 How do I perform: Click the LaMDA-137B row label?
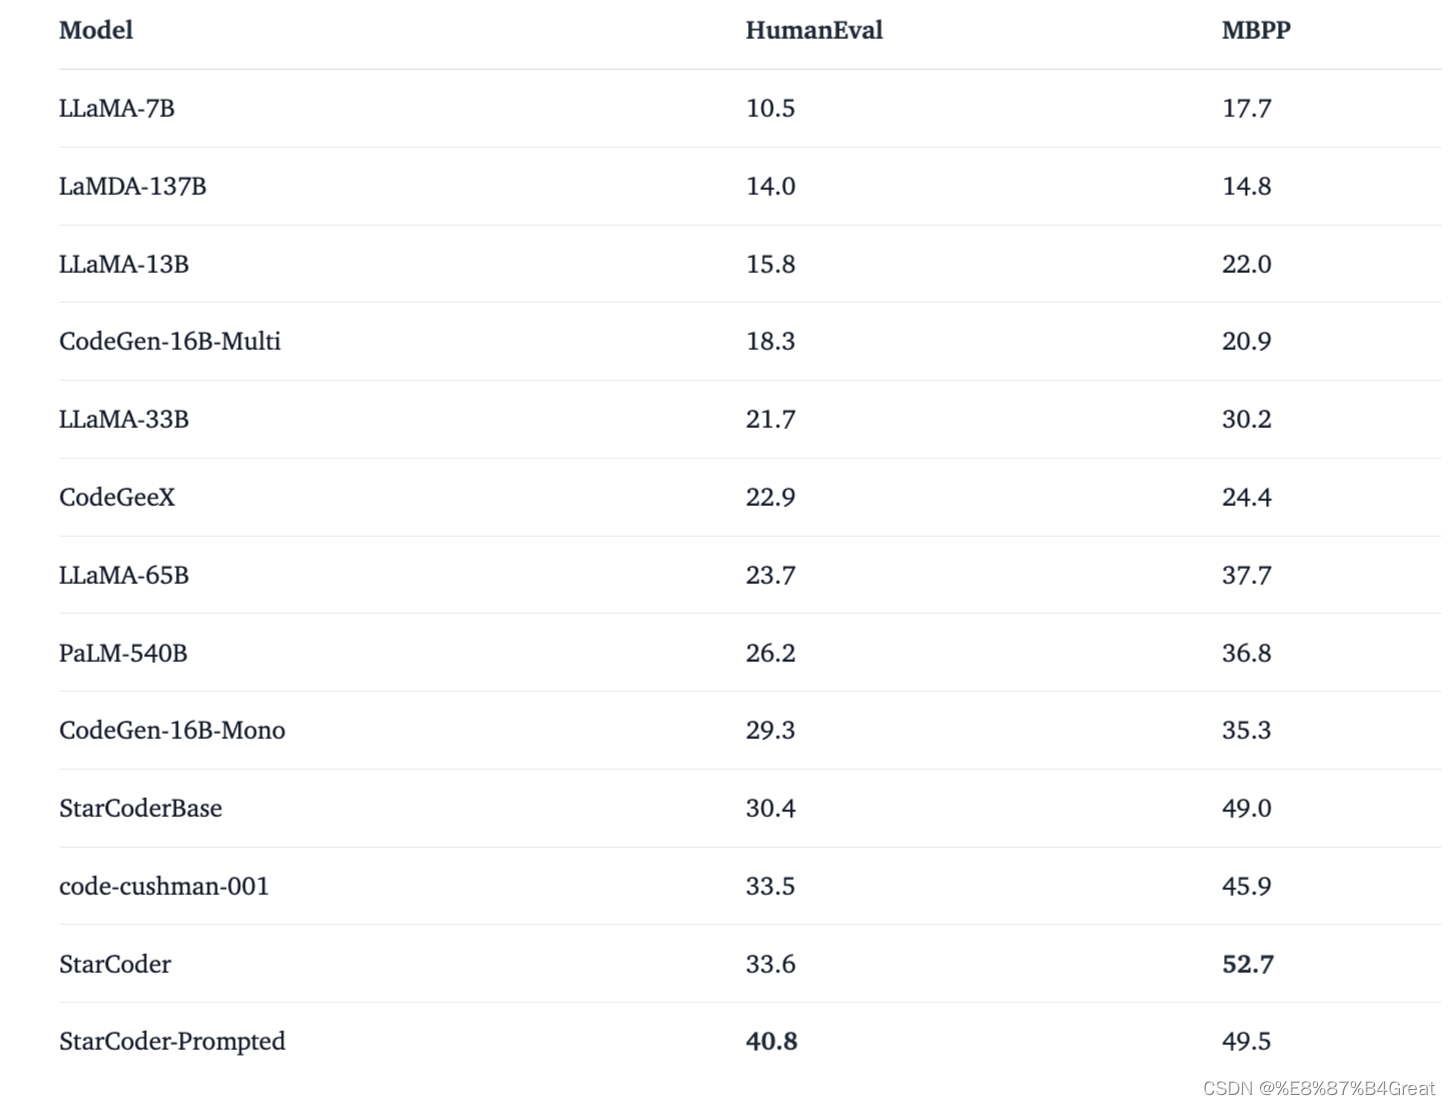coord(133,186)
